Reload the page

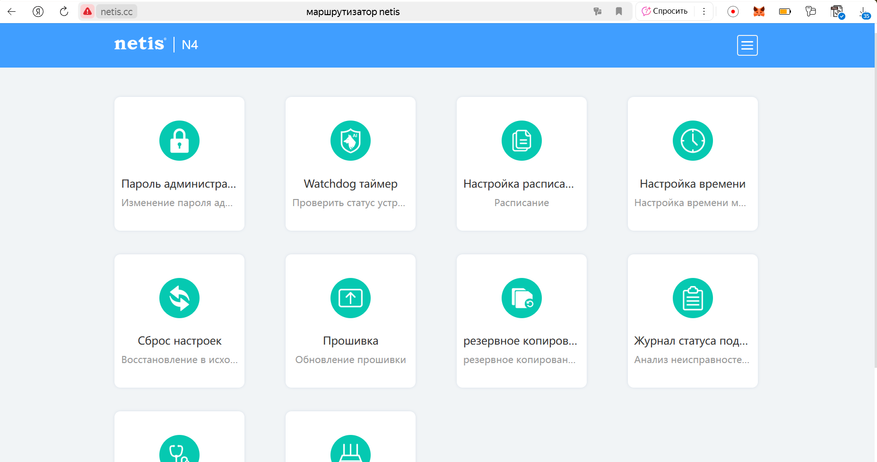64,11
